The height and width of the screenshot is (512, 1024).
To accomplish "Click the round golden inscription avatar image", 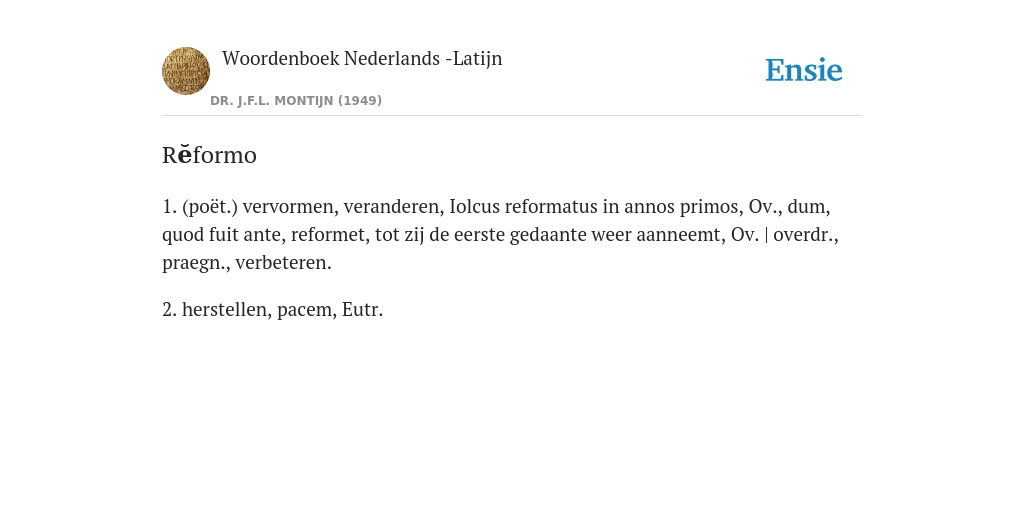I will click(186, 71).
